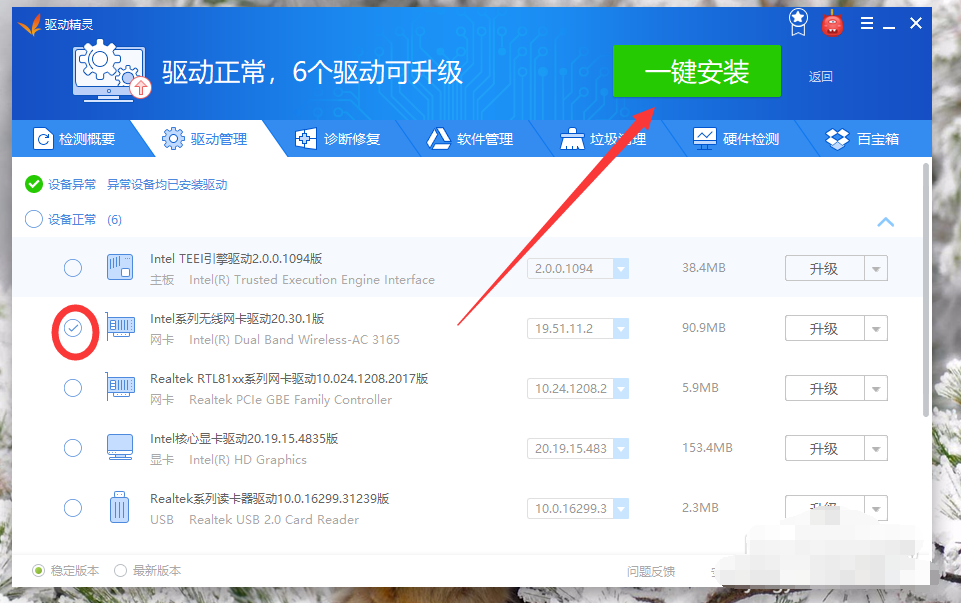Viewport: 961px width, 603px height.
Task: Click the USB icon for Realtek card reader
Action: pyautogui.click(x=120, y=507)
